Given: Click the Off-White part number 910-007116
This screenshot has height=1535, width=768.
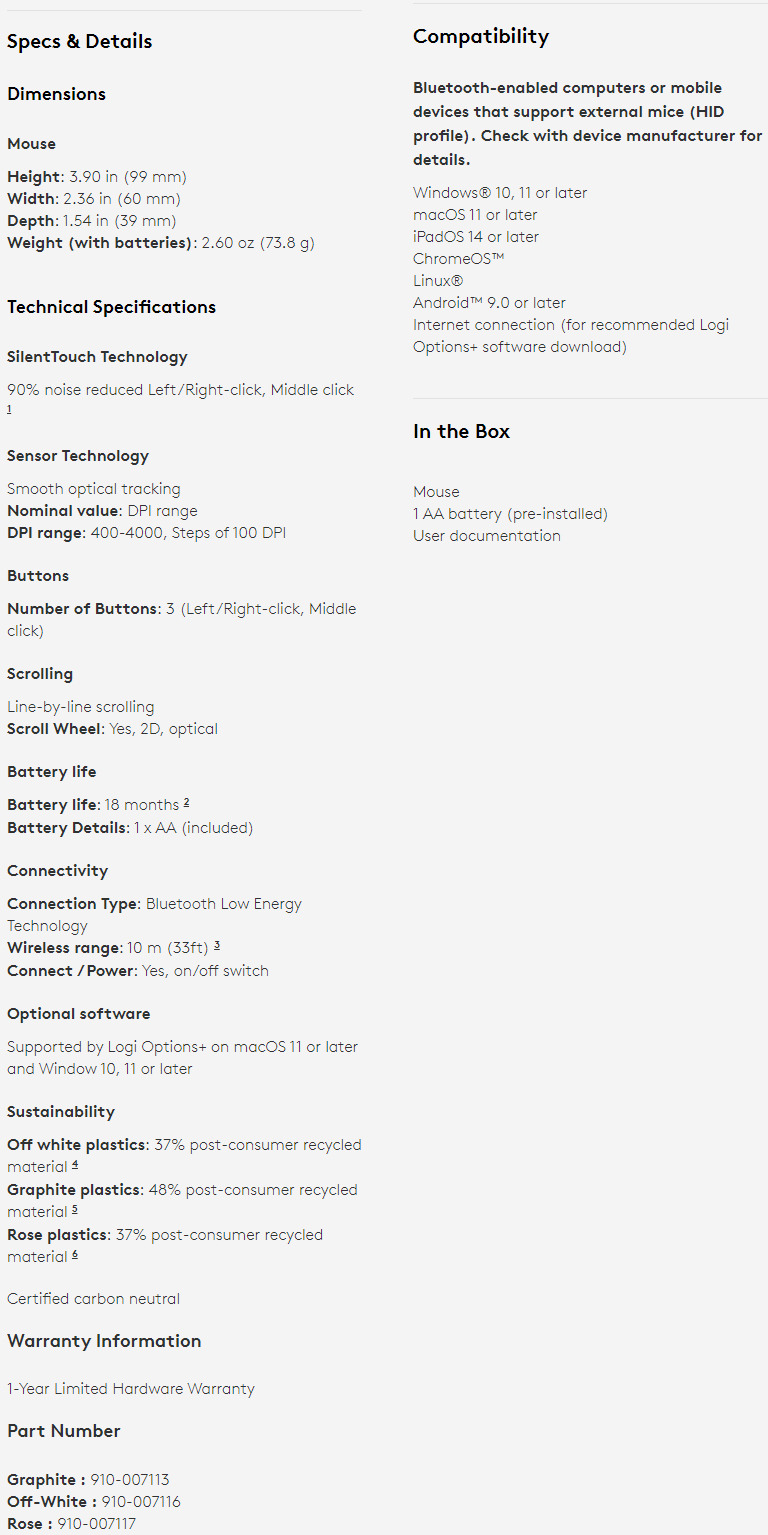Looking at the screenshot, I should [141, 1502].
